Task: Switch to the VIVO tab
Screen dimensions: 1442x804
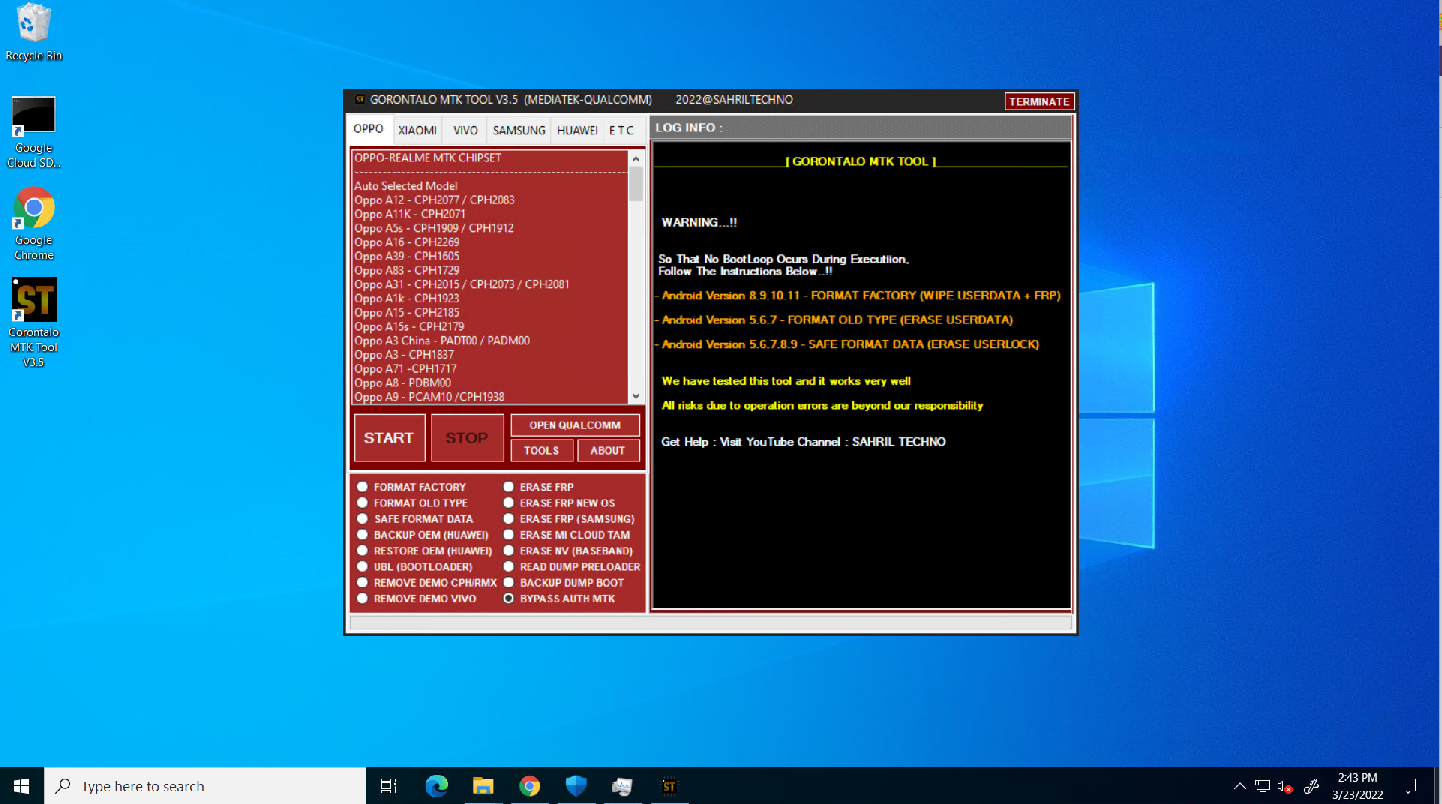Action: coord(465,130)
